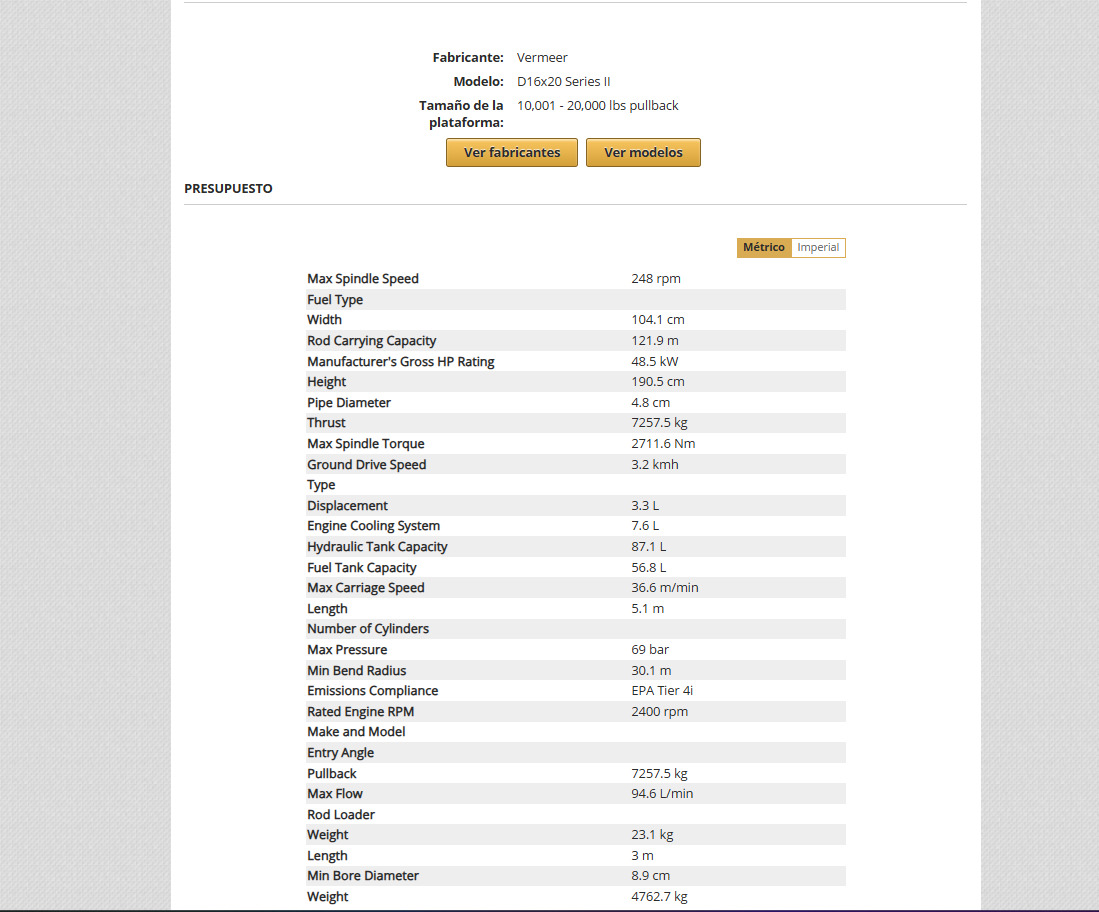This screenshot has height=912, width=1099.
Task: Select the 3.2 kmh value
Action: pos(655,465)
